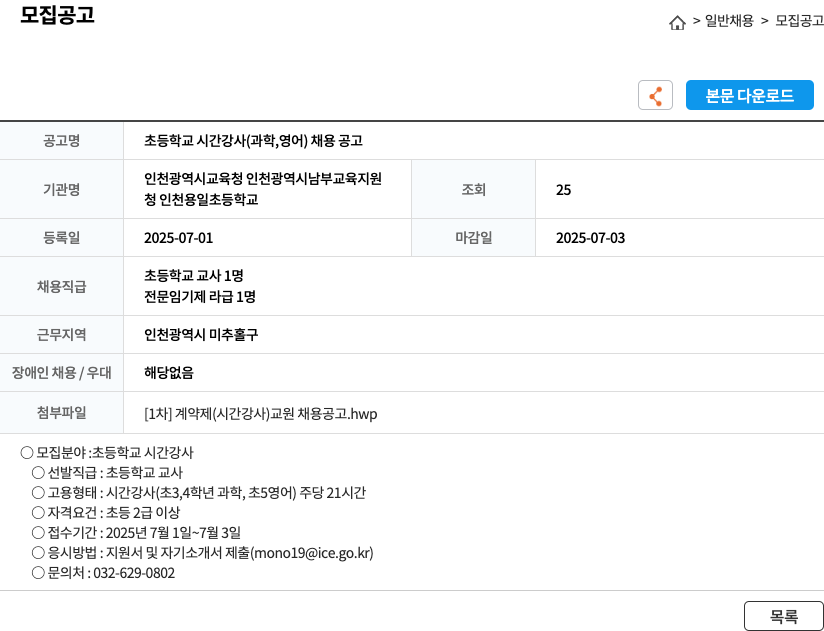Viewport: 824px width, 631px height.
Task: Click the 조회 label cell
Action: [x=473, y=189]
